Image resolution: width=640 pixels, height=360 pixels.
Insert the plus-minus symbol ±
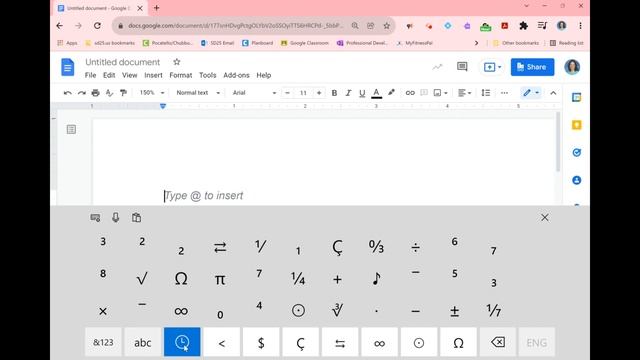pyautogui.click(x=454, y=311)
